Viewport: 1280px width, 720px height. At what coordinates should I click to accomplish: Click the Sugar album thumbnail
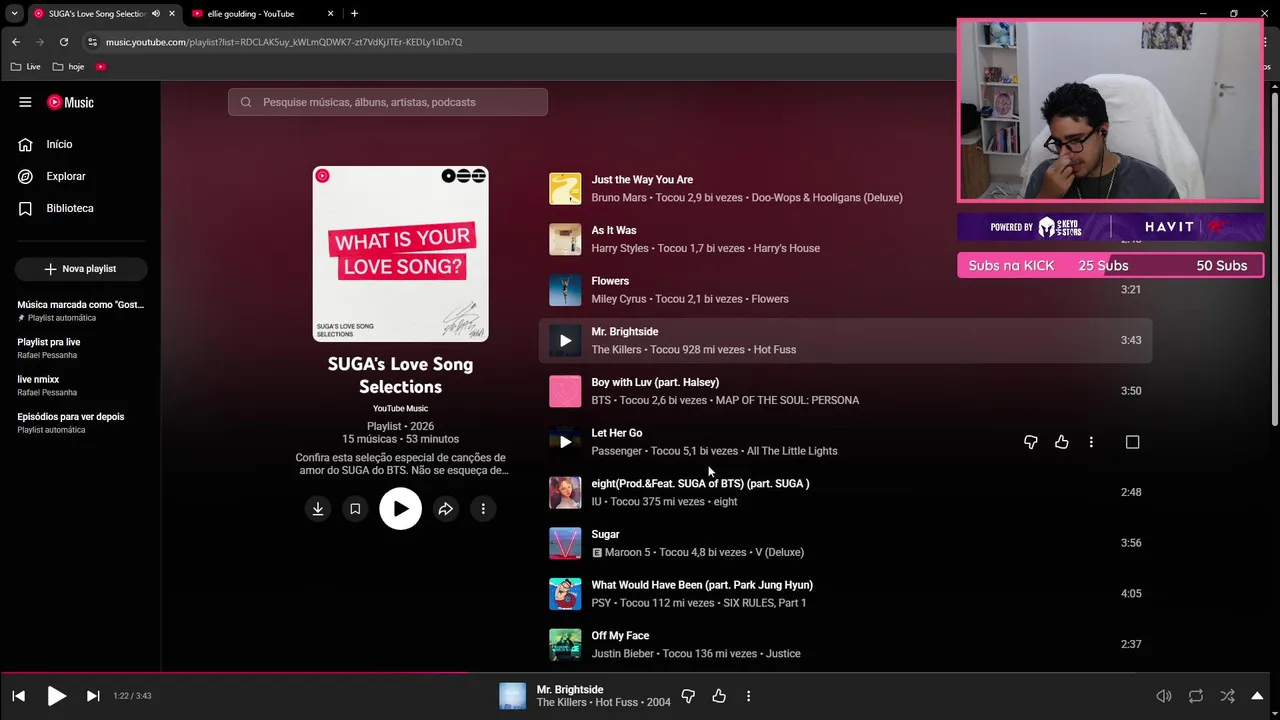pyautogui.click(x=565, y=543)
